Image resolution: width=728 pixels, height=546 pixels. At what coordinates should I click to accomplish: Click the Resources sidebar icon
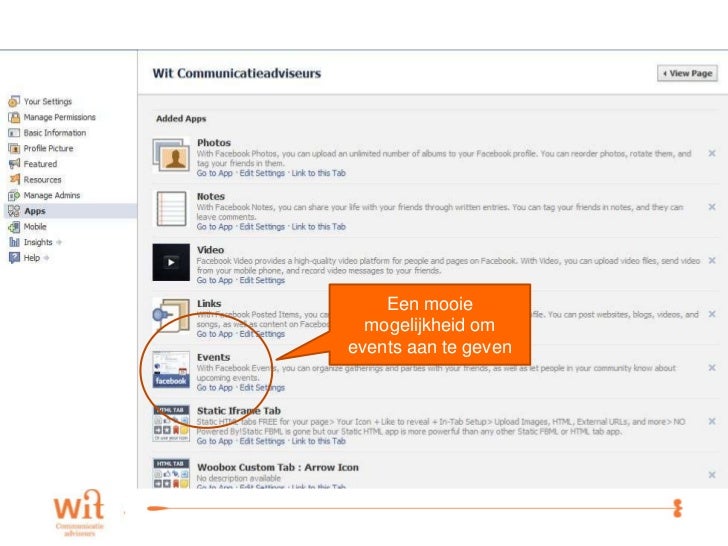pyautogui.click(x=14, y=179)
